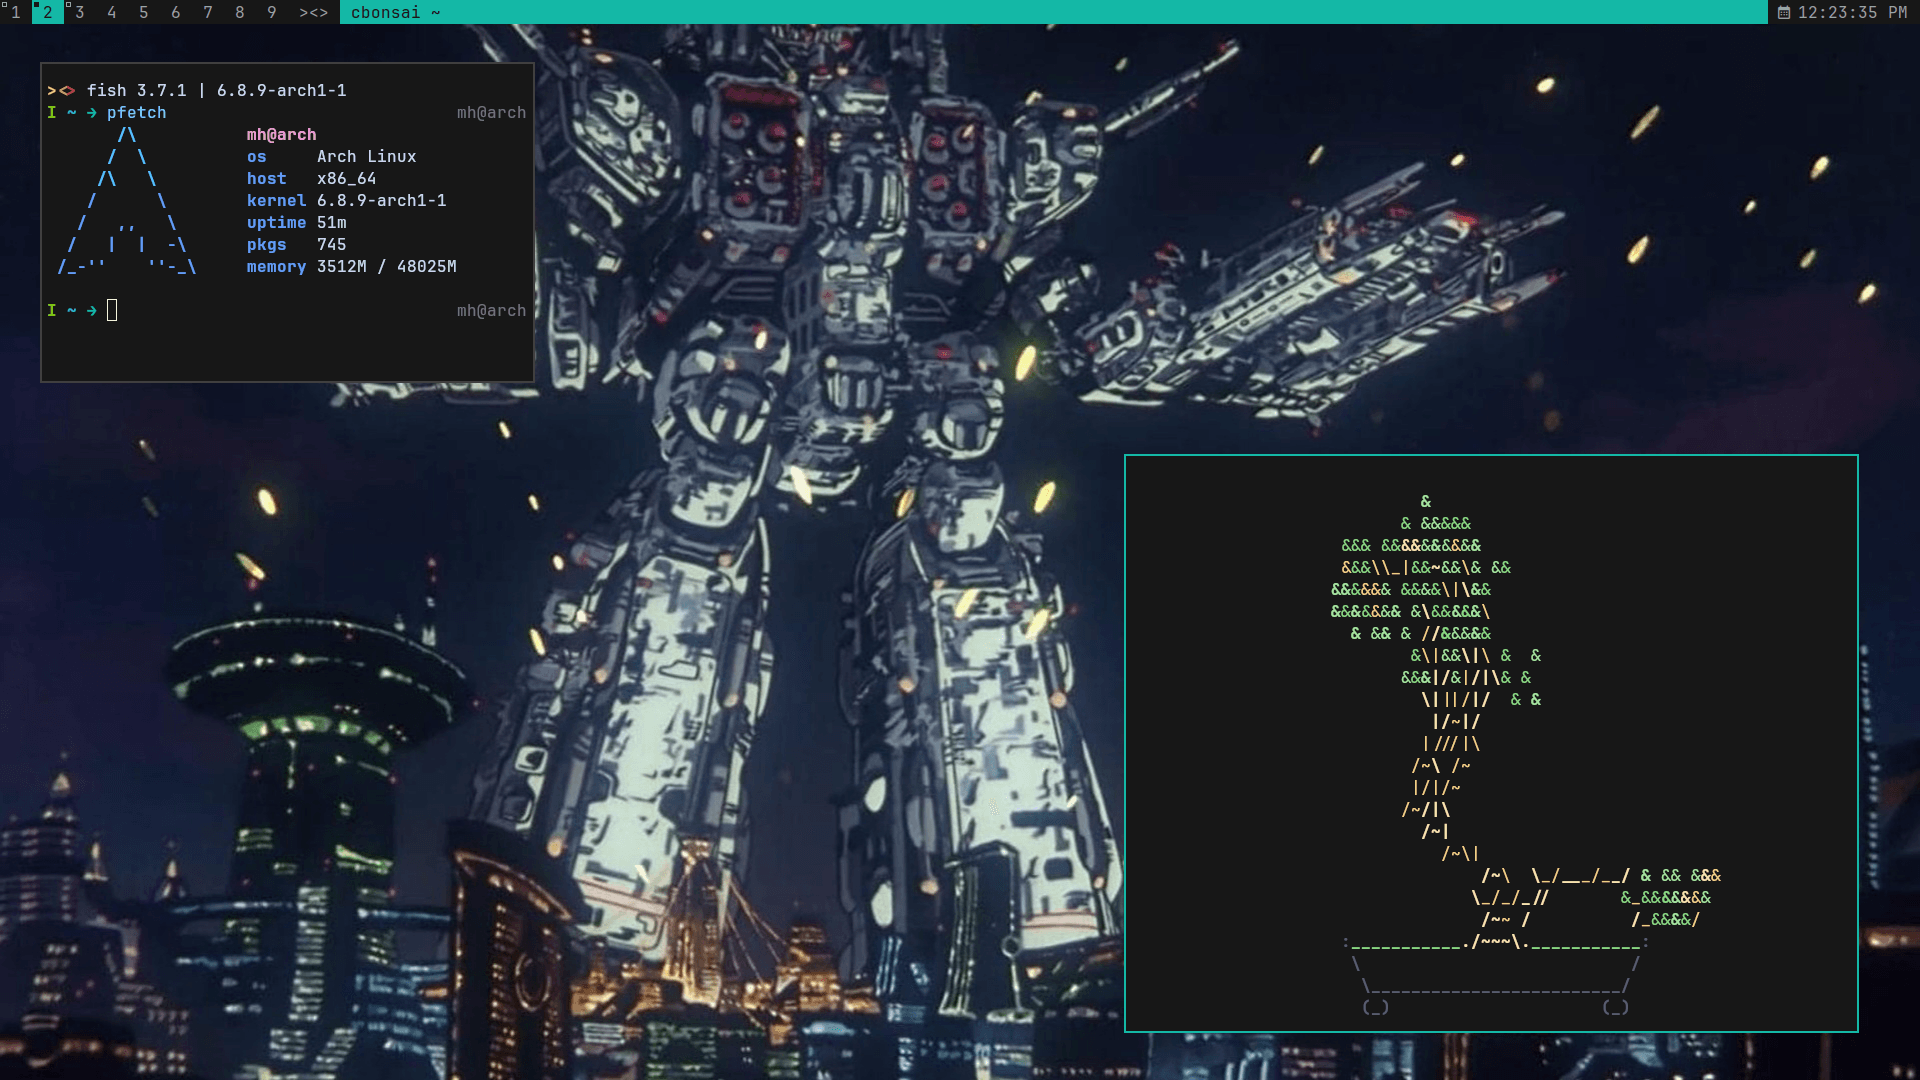Click the ><> layout symbol in bar
This screenshot has width=1920, height=1080.
[313, 12]
